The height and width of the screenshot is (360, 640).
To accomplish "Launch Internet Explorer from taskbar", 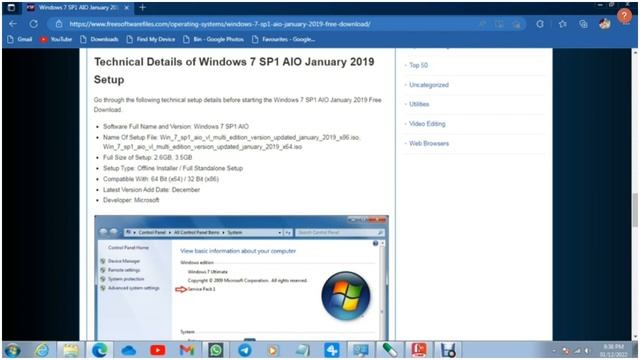I will tap(41, 350).
